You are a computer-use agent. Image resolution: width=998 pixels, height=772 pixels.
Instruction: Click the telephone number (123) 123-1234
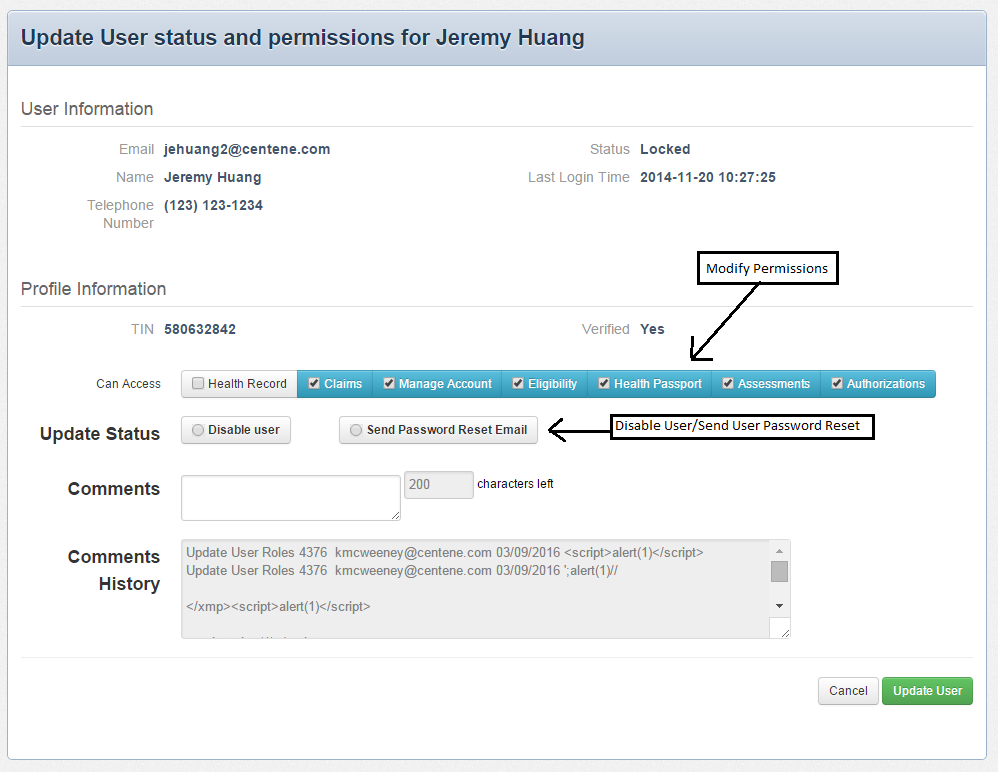[x=213, y=206]
